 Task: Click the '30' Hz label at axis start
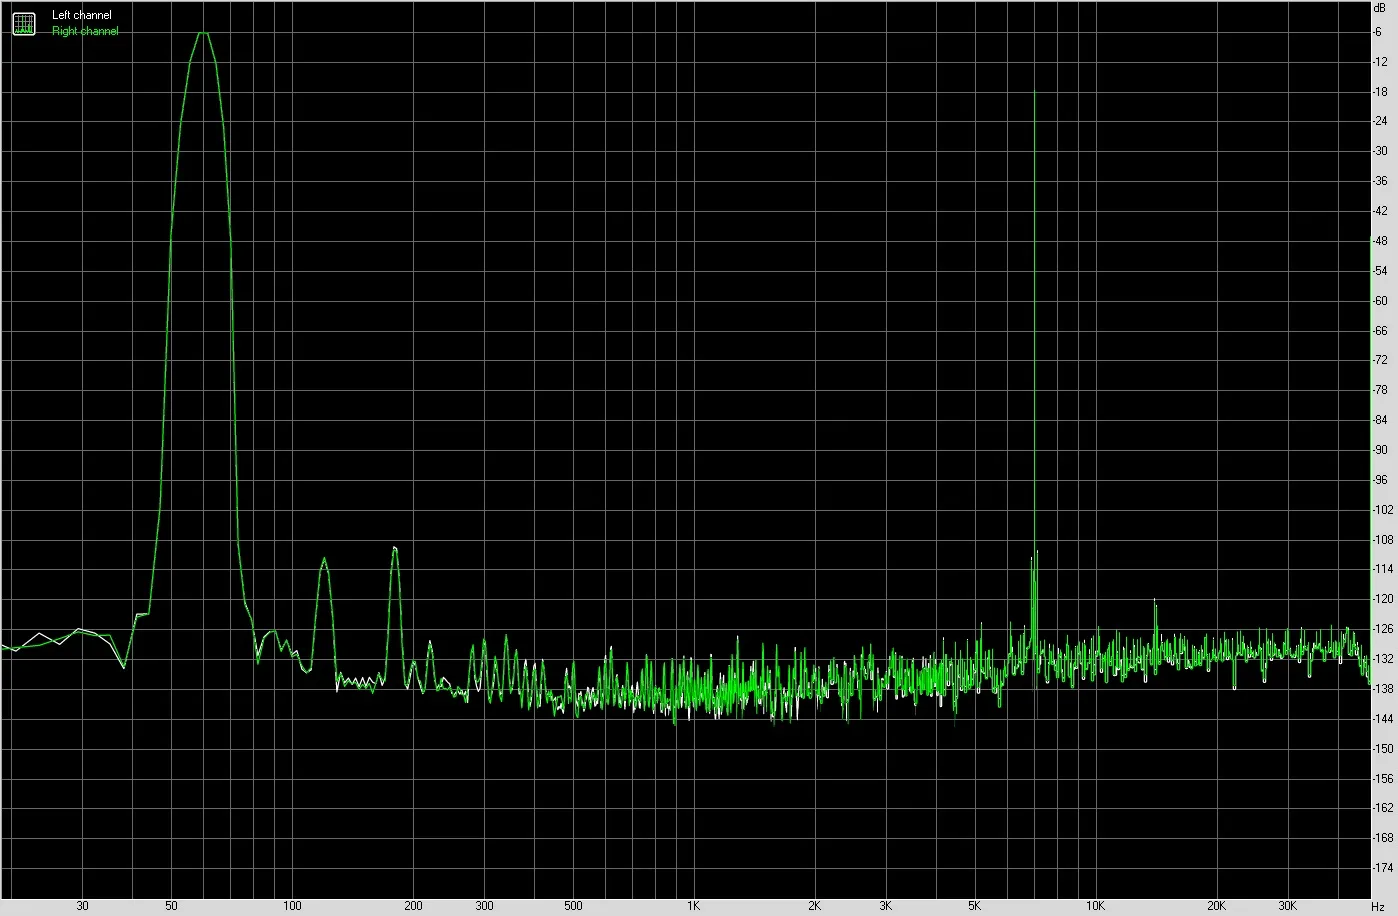pos(82,906)
